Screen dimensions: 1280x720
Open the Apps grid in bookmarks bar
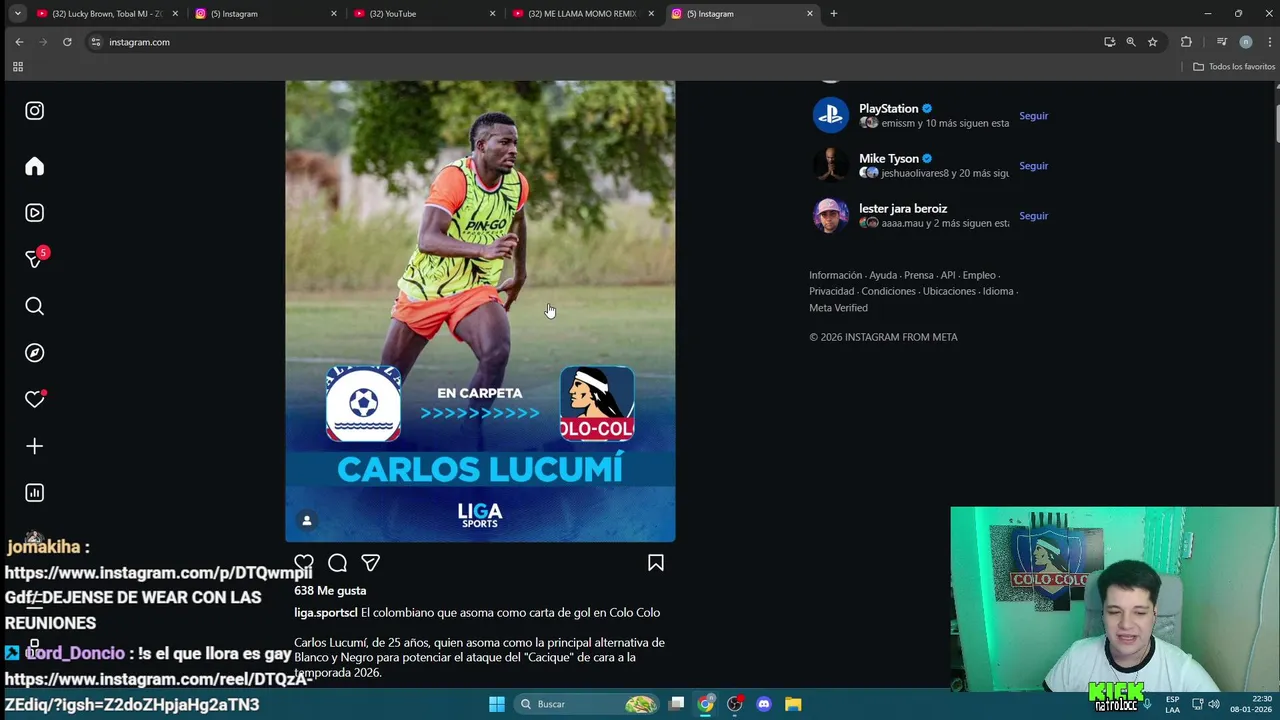[17, 67]
